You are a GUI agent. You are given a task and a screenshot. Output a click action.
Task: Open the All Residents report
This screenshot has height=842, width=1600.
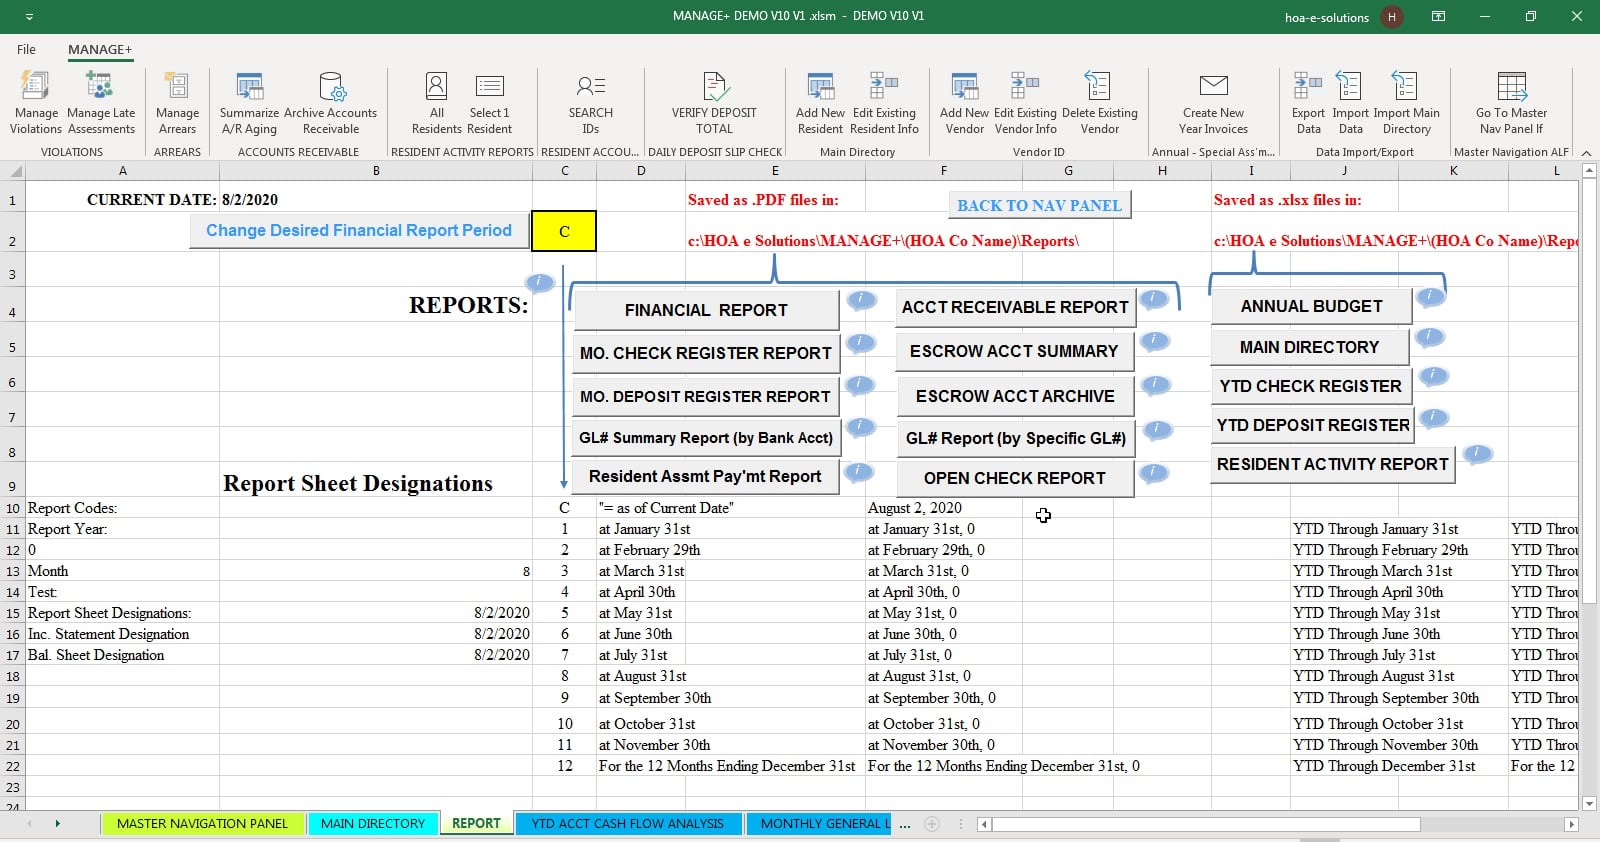click(x=437, y=103)
